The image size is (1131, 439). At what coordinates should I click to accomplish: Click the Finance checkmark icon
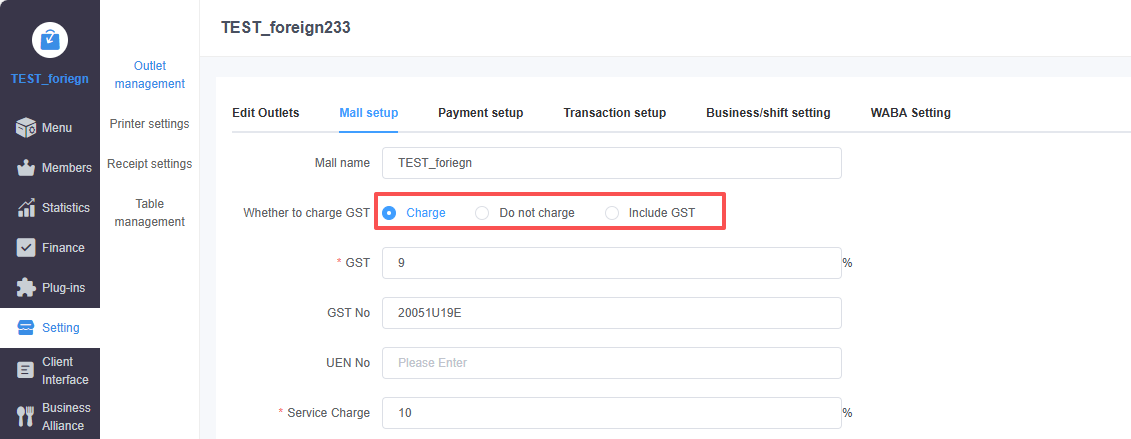point(26,248)
